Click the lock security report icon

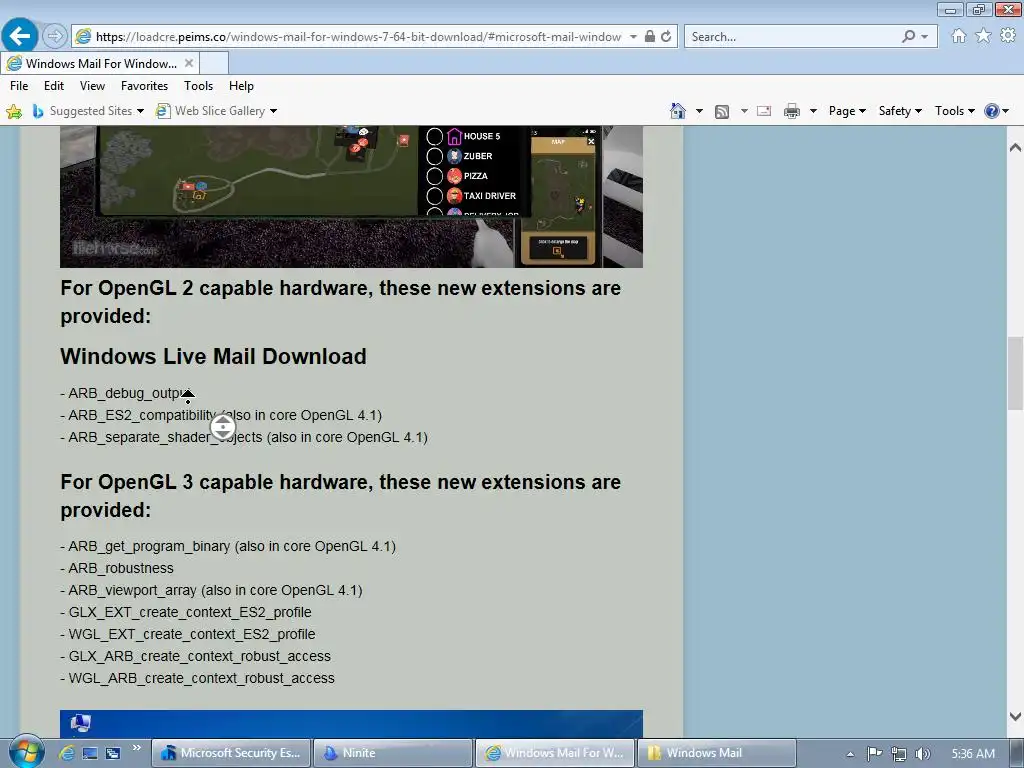[650, 37]
